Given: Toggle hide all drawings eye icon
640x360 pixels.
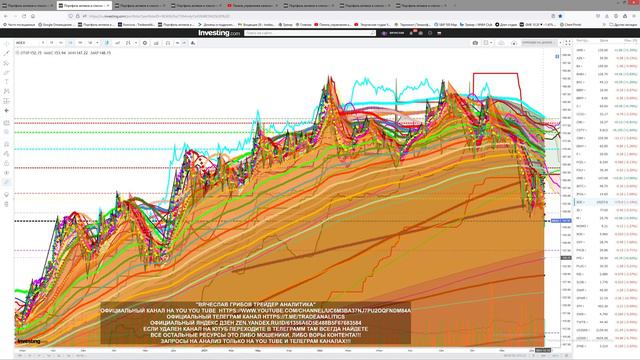Looking at the screenshot, I should pyautogui.click(x=7, y=173).
